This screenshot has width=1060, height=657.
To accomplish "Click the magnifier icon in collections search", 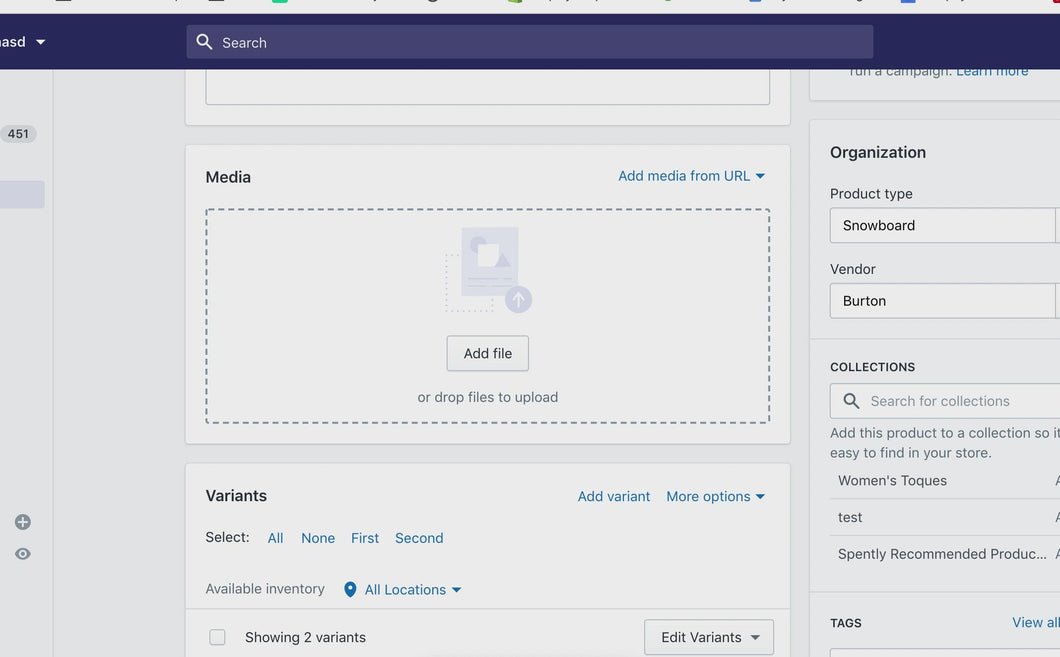I will click(x=851, y=401).
